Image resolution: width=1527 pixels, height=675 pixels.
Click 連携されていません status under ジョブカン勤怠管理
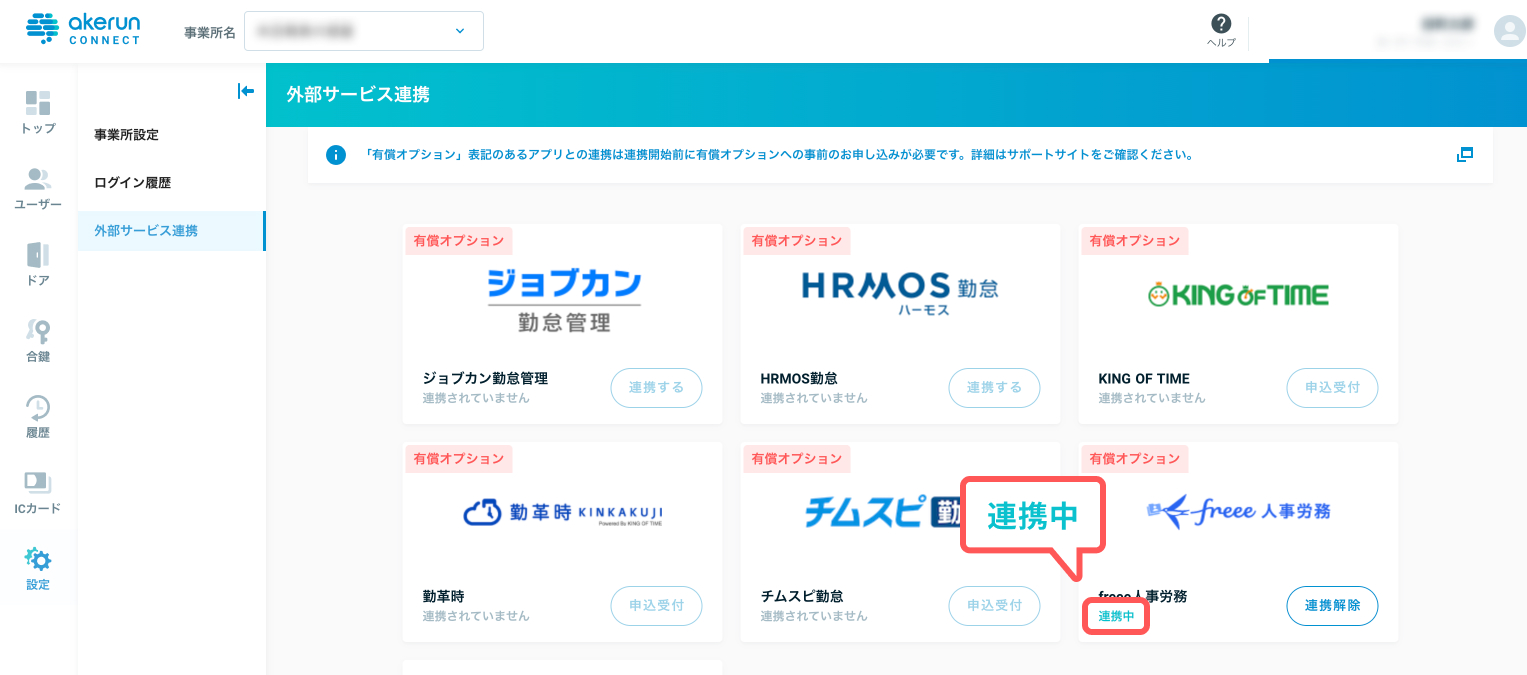coord(476,398)
